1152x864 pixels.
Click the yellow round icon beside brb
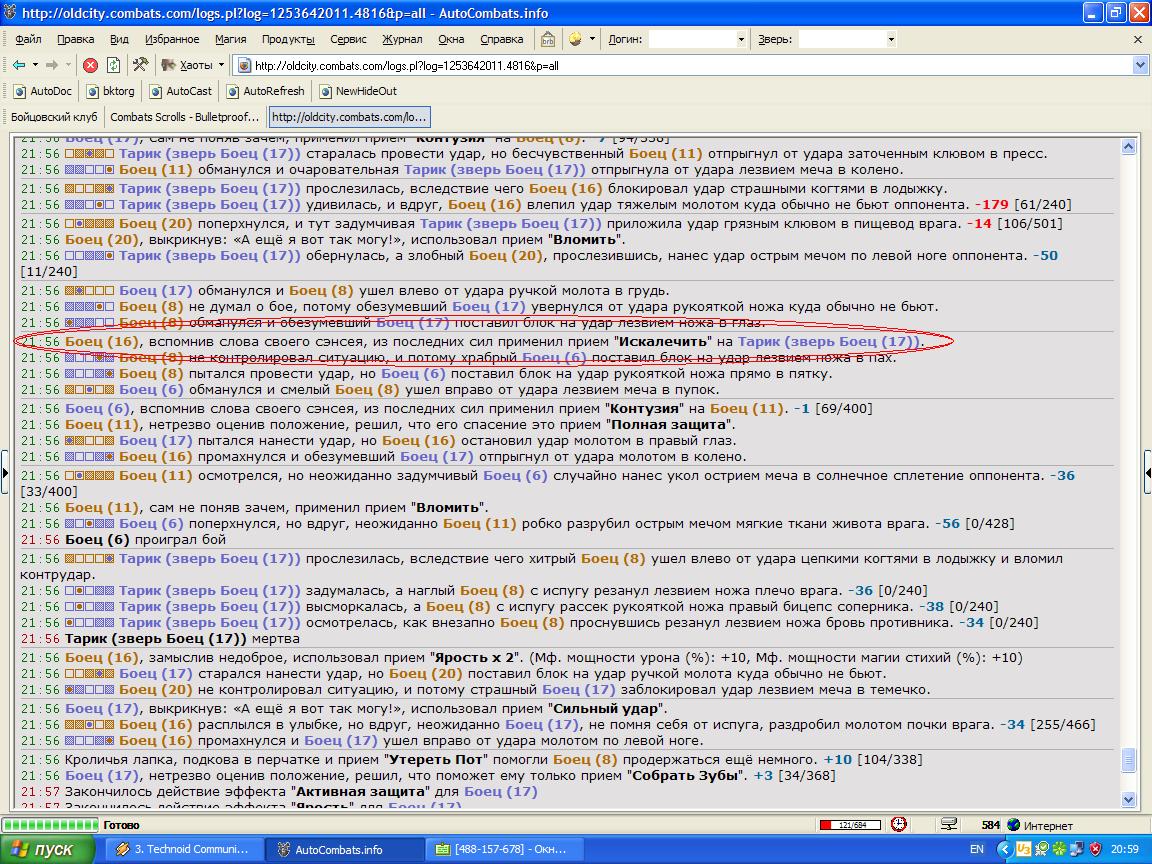pyautogui.click(x=575, y=39)
